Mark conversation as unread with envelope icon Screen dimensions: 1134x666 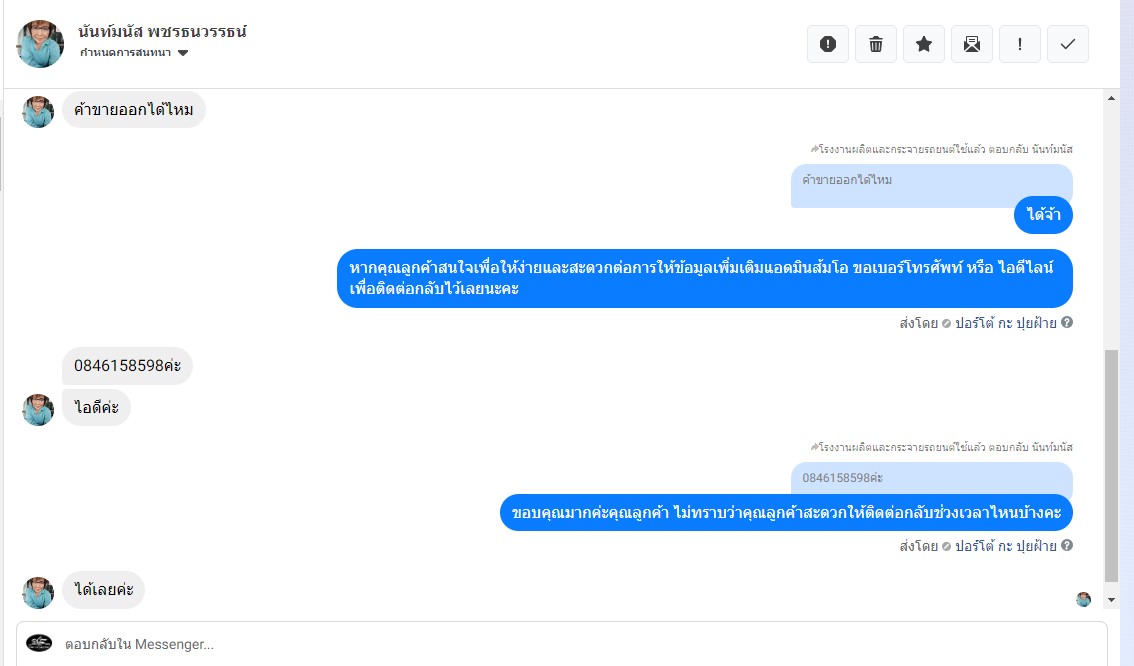[x=971, y=44]
